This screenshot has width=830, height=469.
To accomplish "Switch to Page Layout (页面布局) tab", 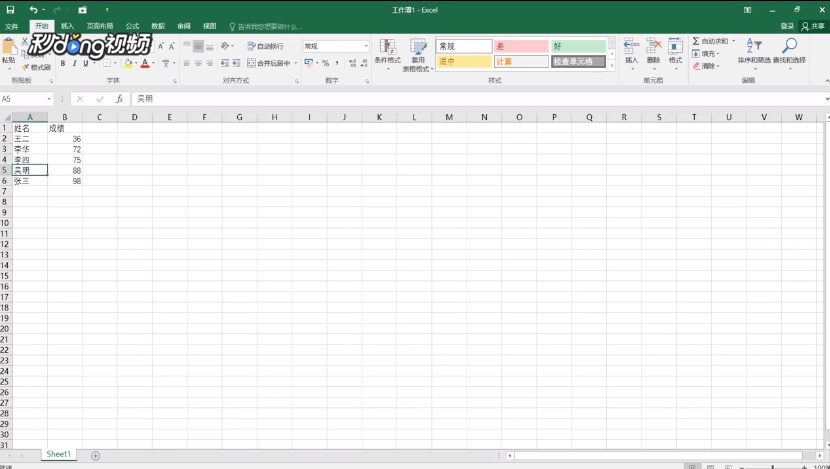I will 100,26.
